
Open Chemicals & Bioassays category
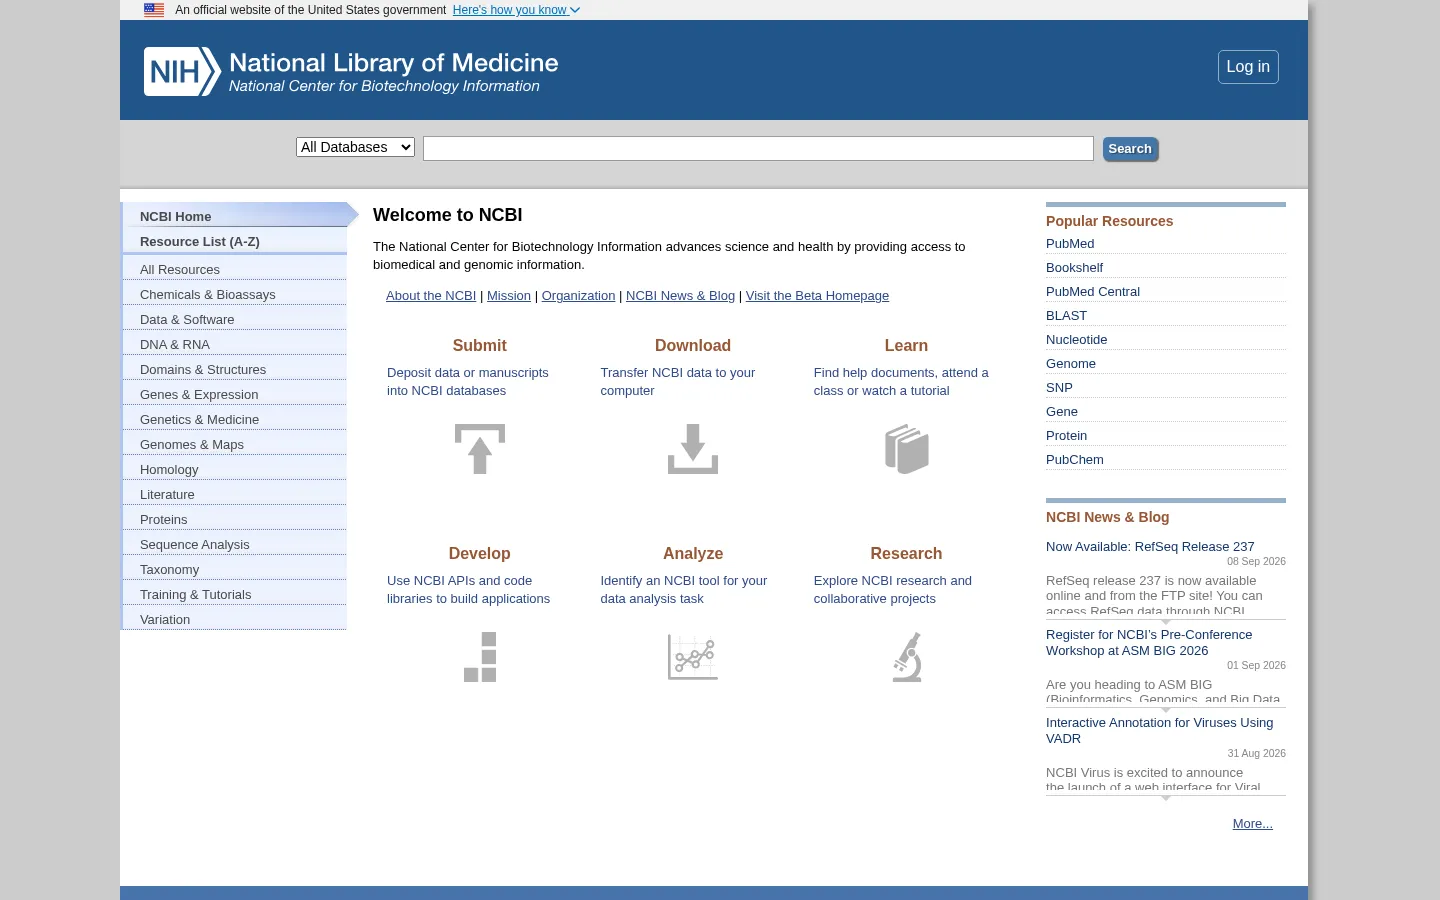[x=234, y=294]
